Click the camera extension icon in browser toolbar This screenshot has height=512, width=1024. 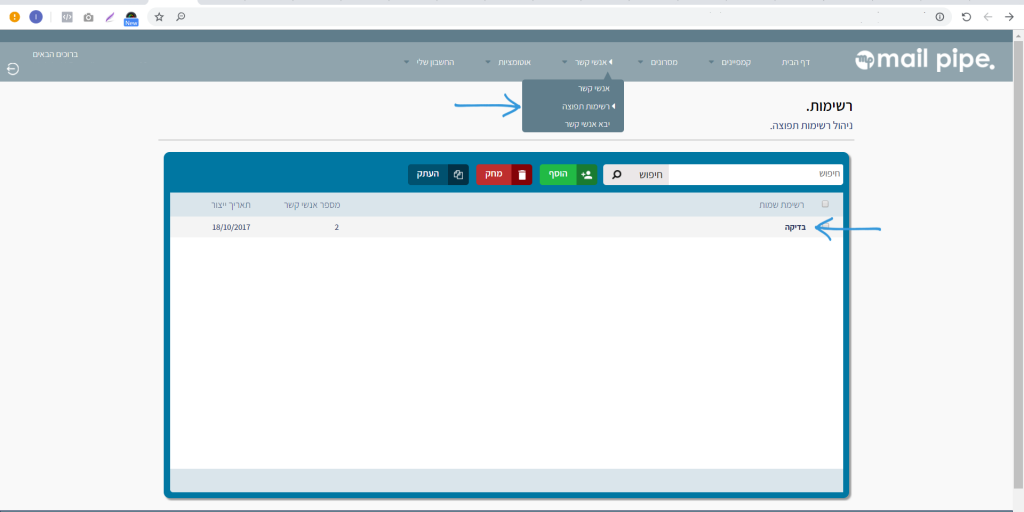point(88,17)
